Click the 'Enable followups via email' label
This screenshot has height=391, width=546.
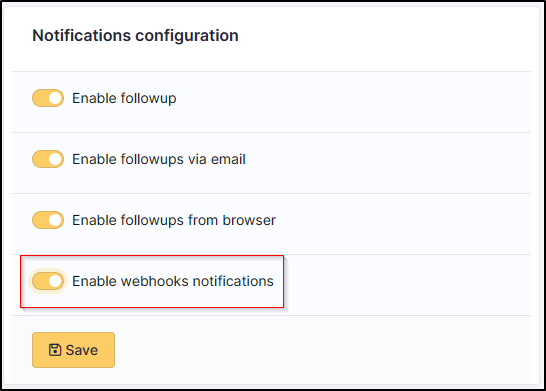(159, 159)
